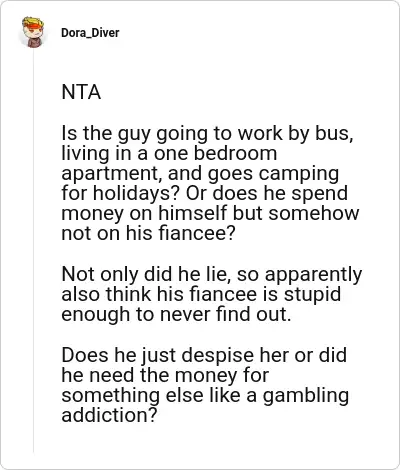Click the final word 'addiction?'
The height and width of the screenshot is (470, 400).
click(x=109, y=415)
